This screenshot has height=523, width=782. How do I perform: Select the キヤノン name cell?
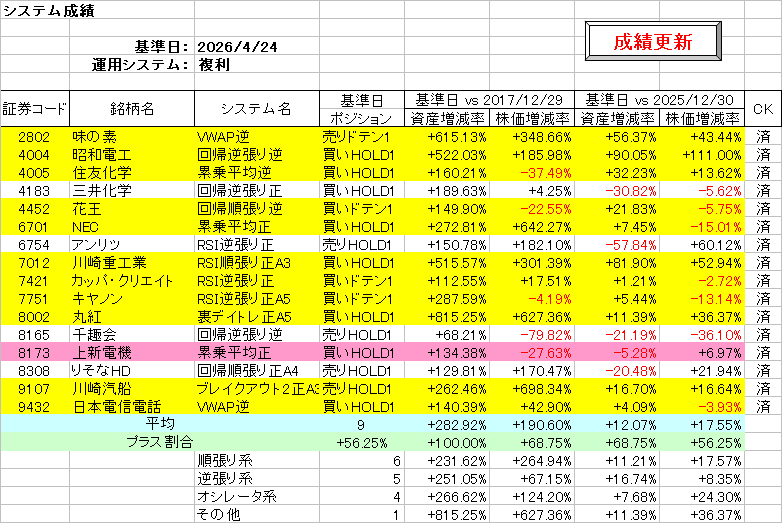click(x=132, y=298)
